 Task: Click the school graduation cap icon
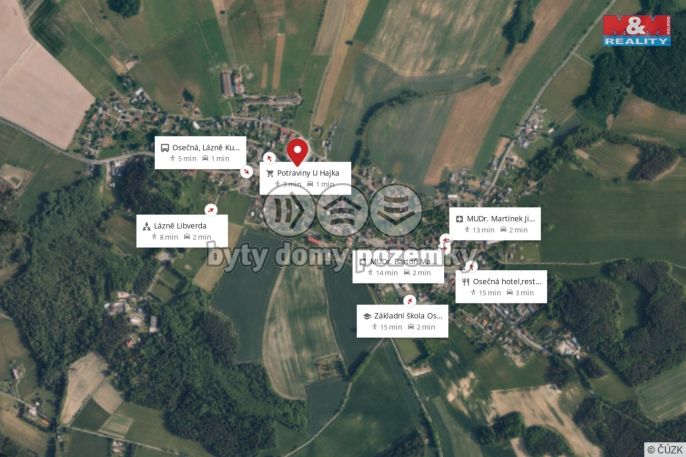368,316
